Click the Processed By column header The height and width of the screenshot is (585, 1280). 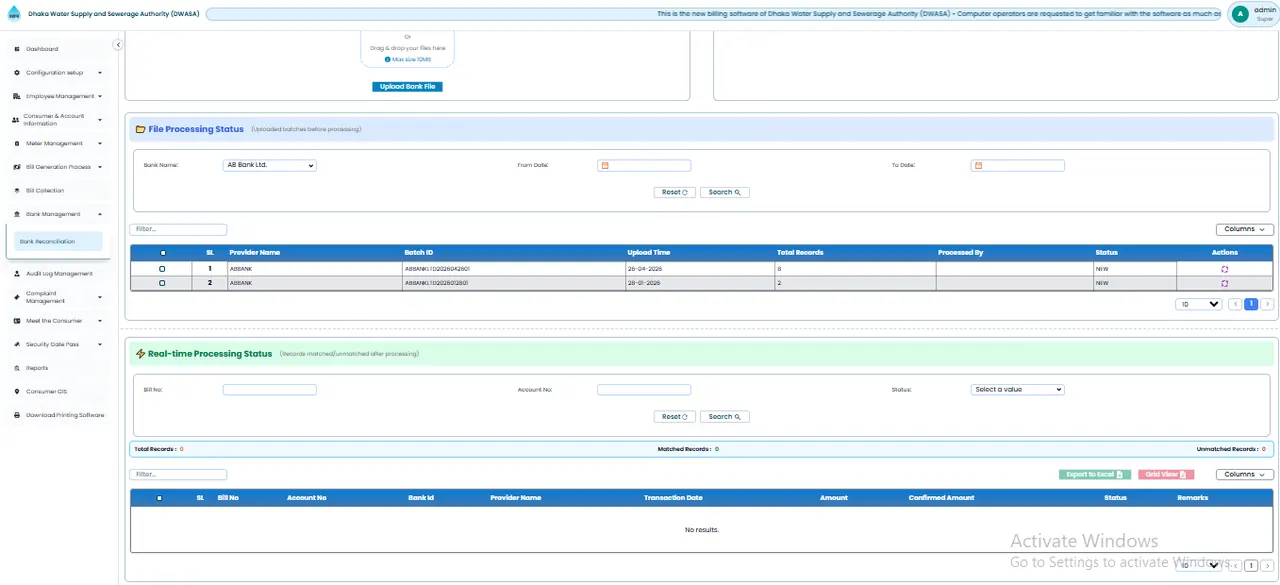(x=961, y=253)
